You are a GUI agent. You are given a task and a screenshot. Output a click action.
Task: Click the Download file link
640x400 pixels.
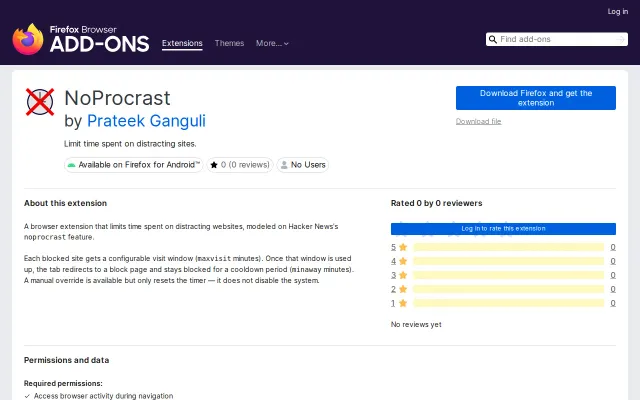click(x=478, y=121)
